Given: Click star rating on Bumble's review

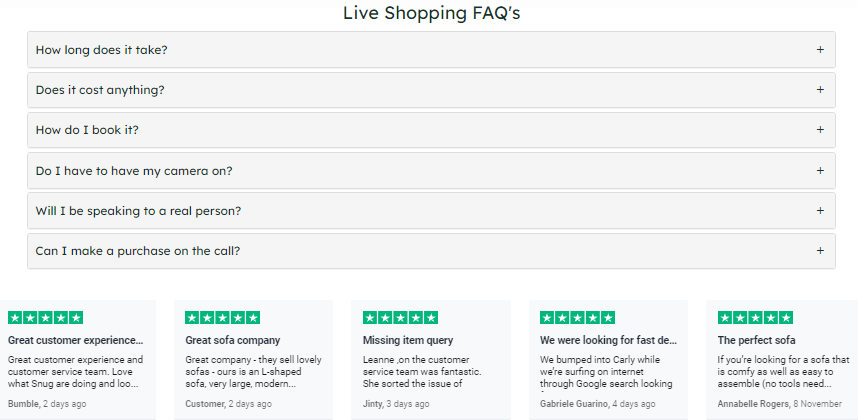Looking at the screenshot, I should [x=45, y=318].
